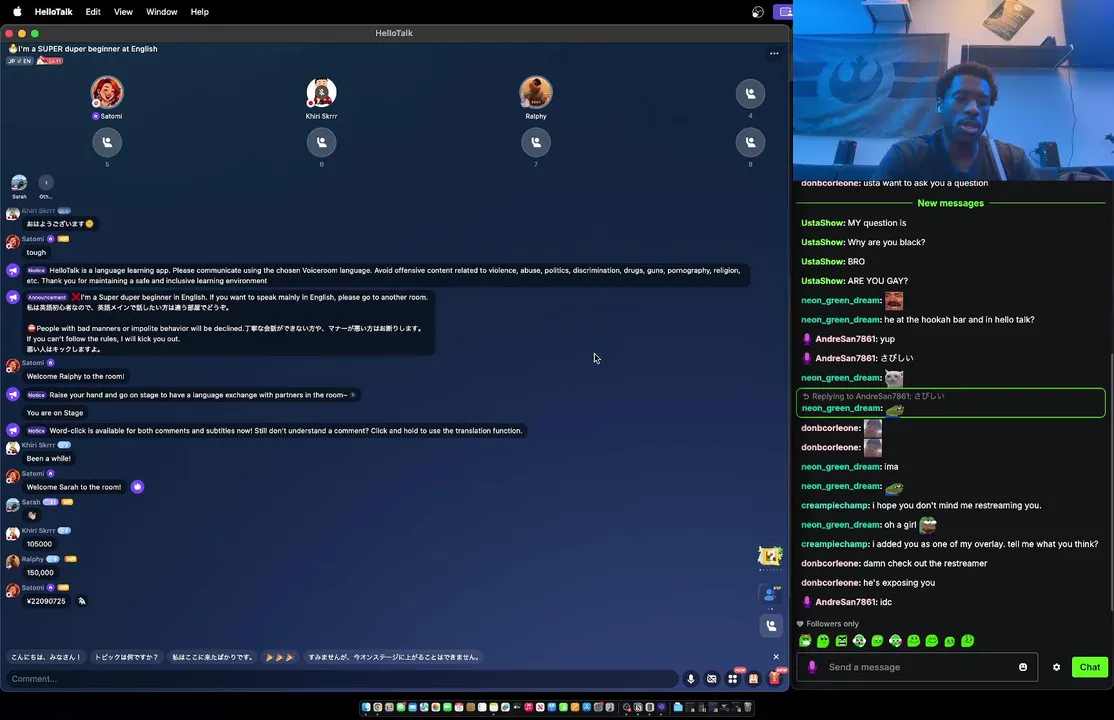Screen dimensions: 1114x720
Task: Open the four-square apps grid icon
Action: pyautogui.click(x=732, y=679)
